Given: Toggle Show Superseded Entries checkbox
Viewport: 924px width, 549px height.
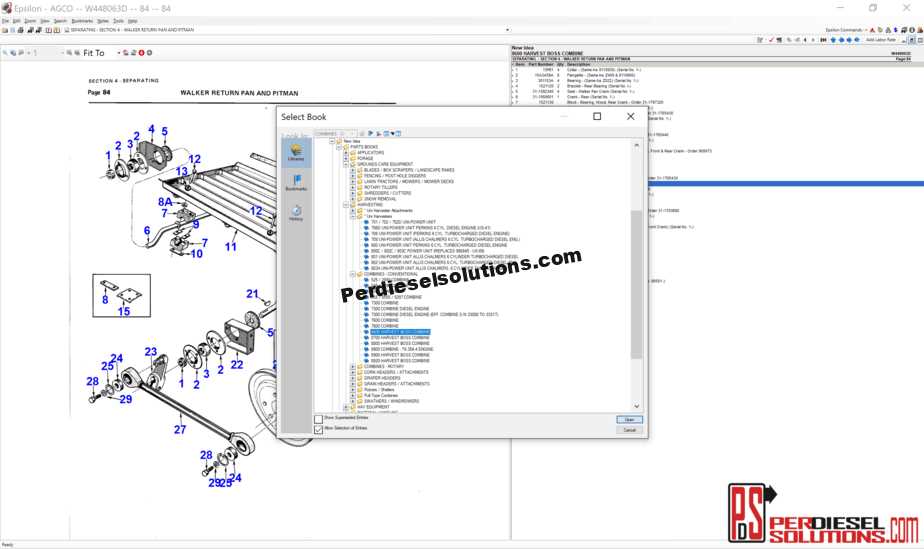Looking at the screenshot, I should tap(319, 419).
